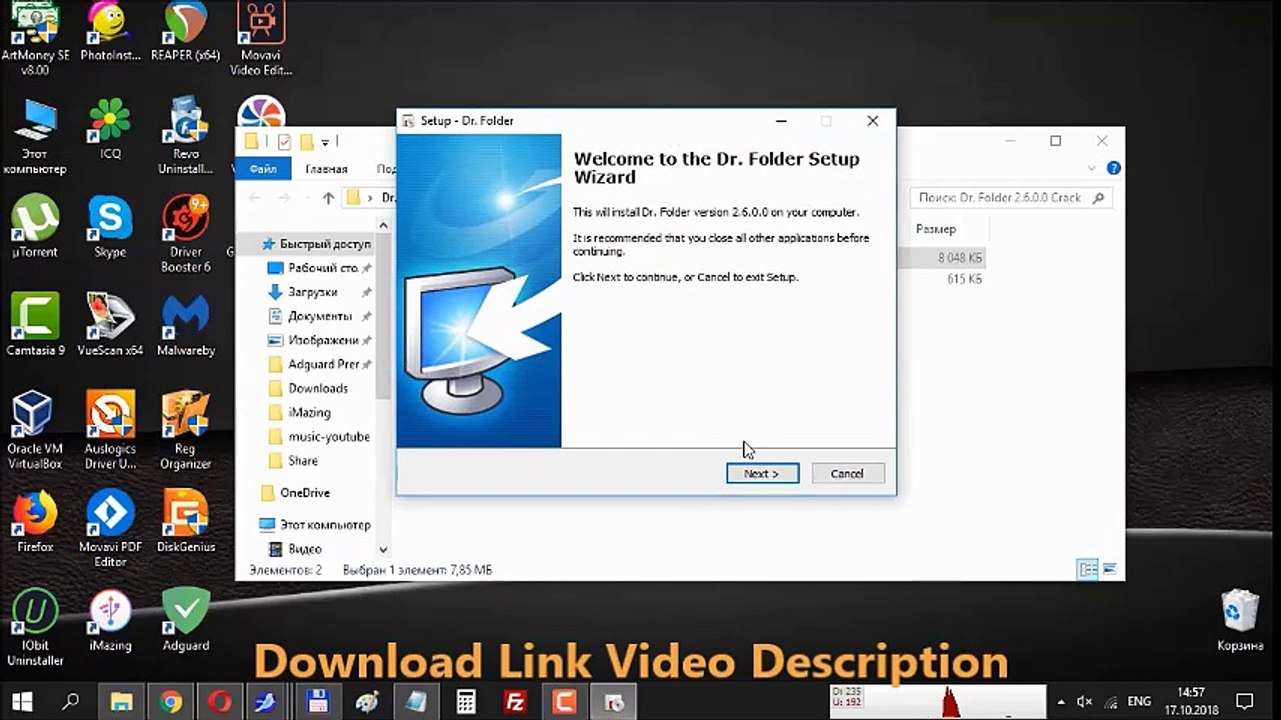Click the Explorer search field
1281x720 pixels.
click(x=1011, y=198)
